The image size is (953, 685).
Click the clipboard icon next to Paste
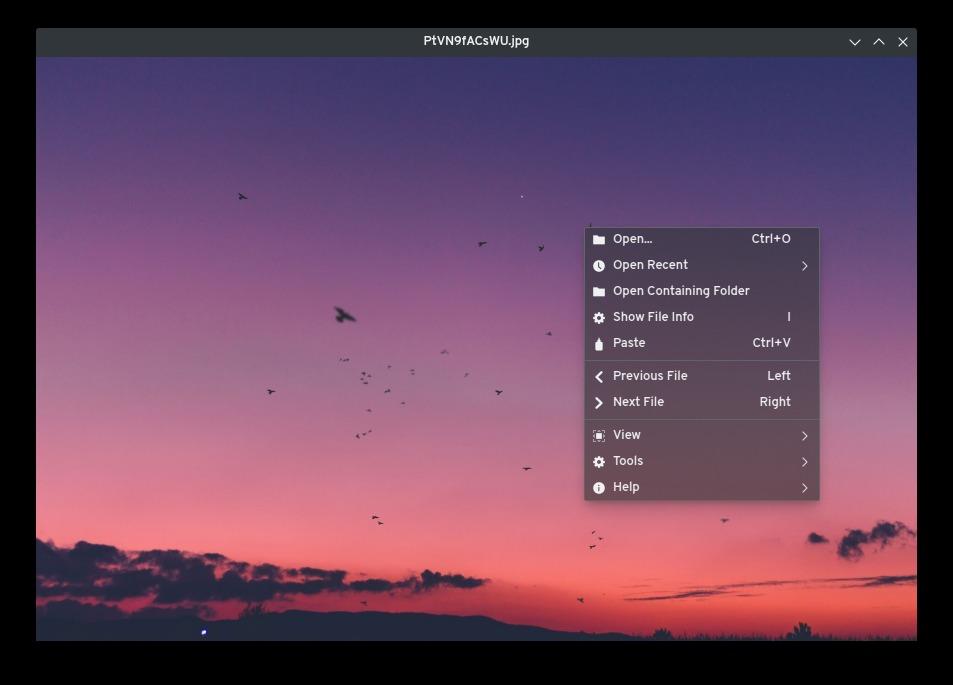598,342
